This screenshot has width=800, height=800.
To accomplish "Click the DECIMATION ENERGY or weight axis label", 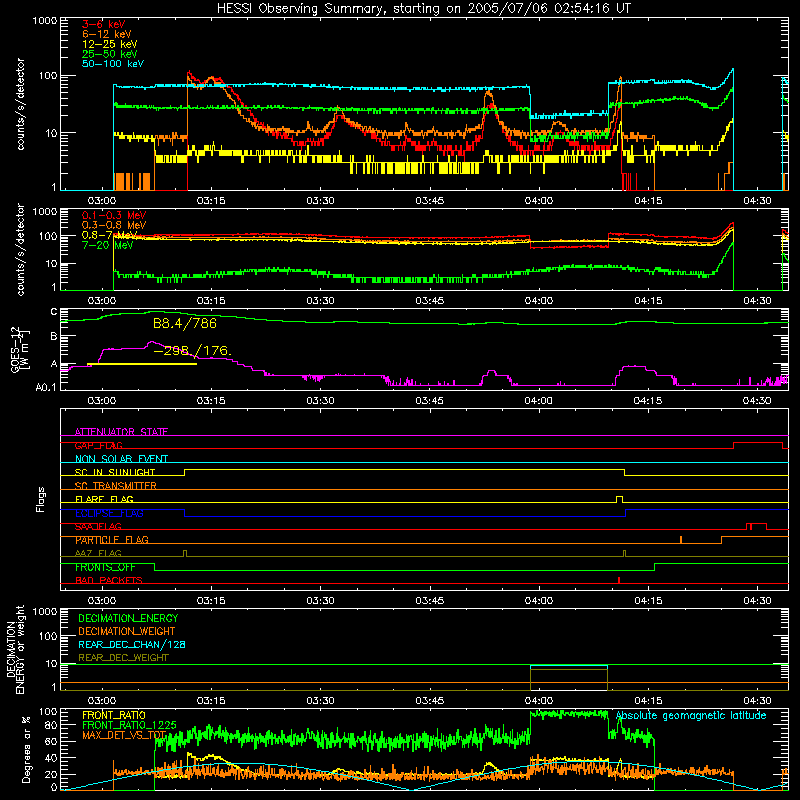I will point(15,649).
